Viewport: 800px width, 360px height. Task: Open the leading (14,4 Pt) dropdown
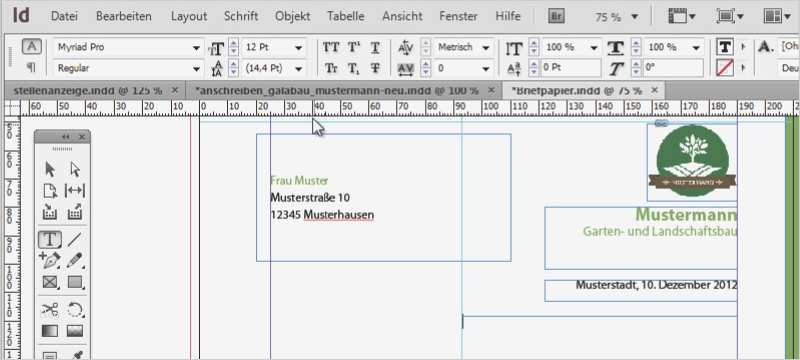tap(298, 68)
